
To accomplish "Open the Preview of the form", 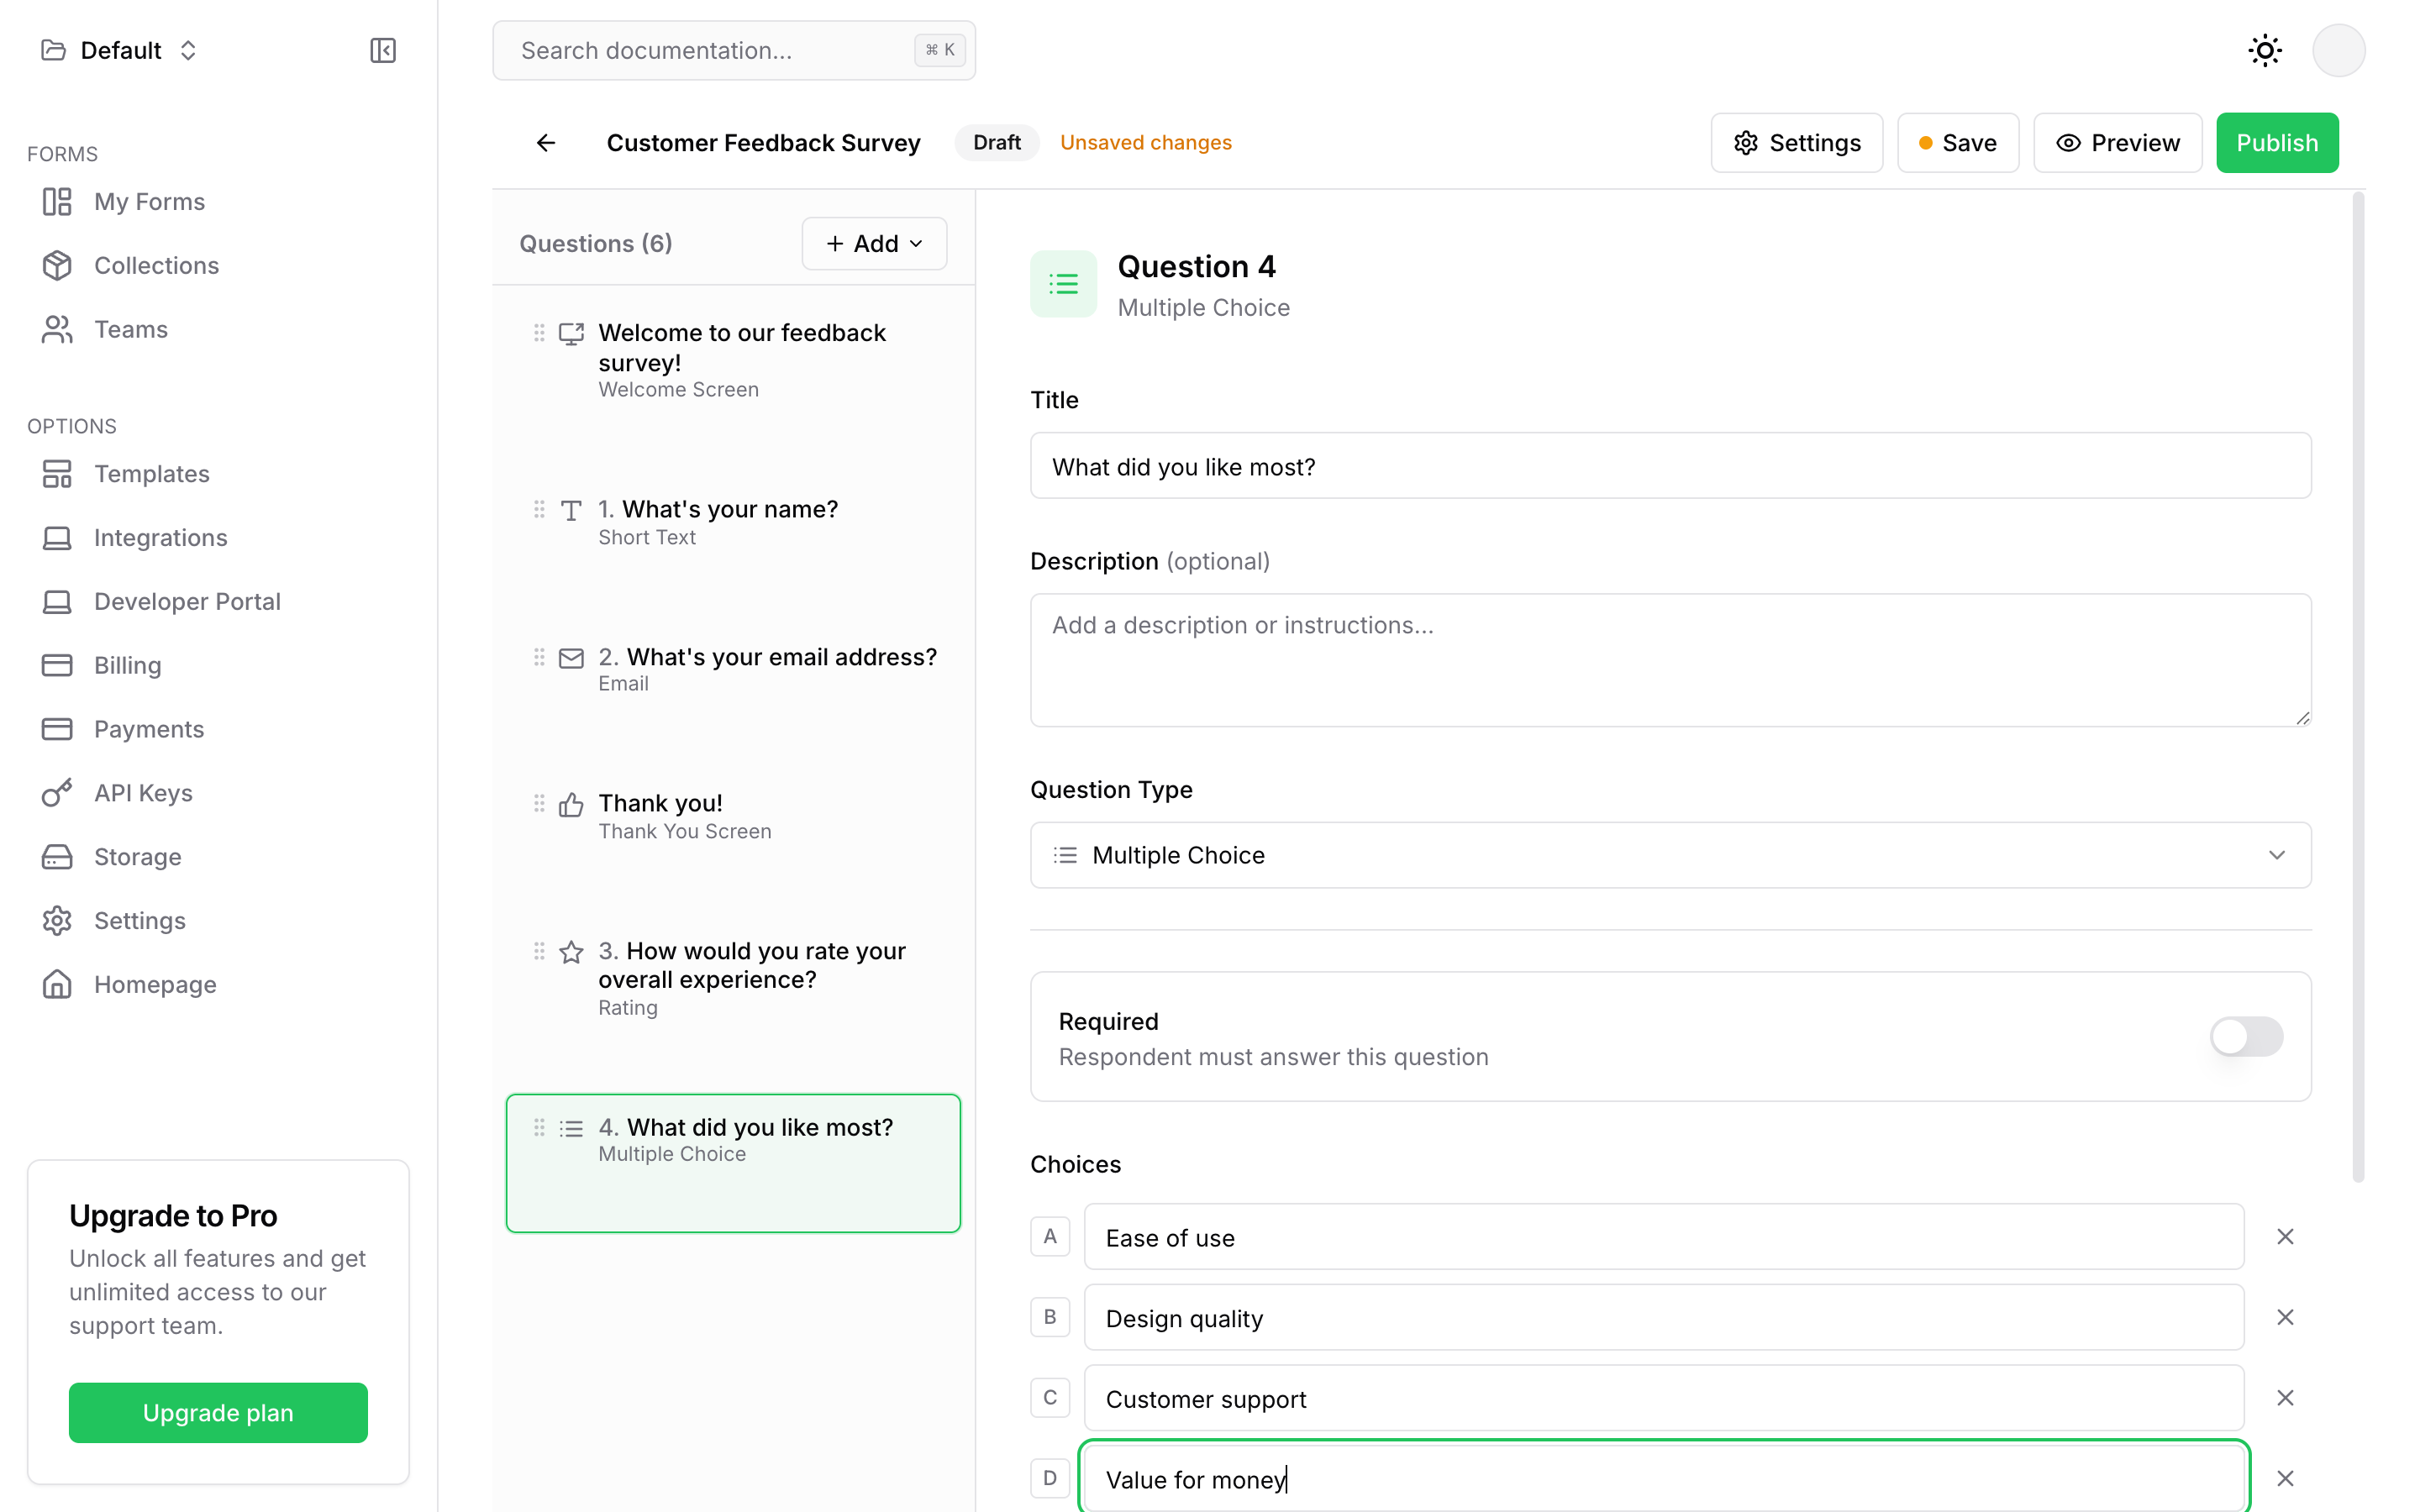I will [x=2117, y=143].
